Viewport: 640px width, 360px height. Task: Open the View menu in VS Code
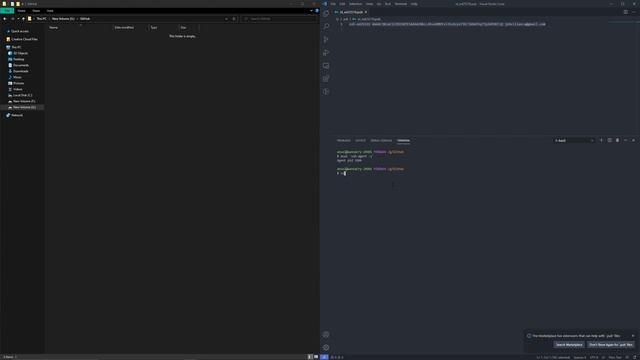coord(369,4)
